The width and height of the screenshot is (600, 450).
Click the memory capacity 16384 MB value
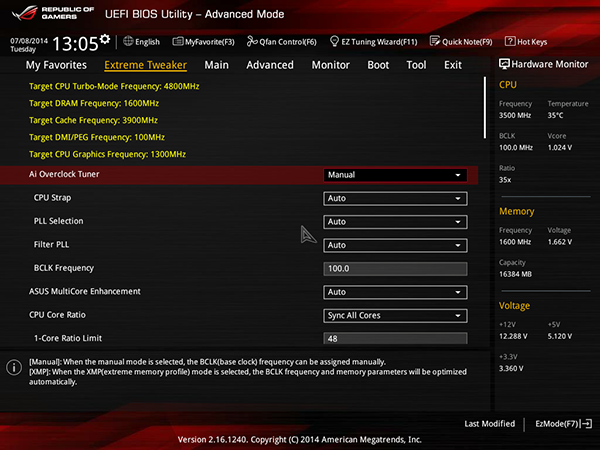click(x=515, y=274)
